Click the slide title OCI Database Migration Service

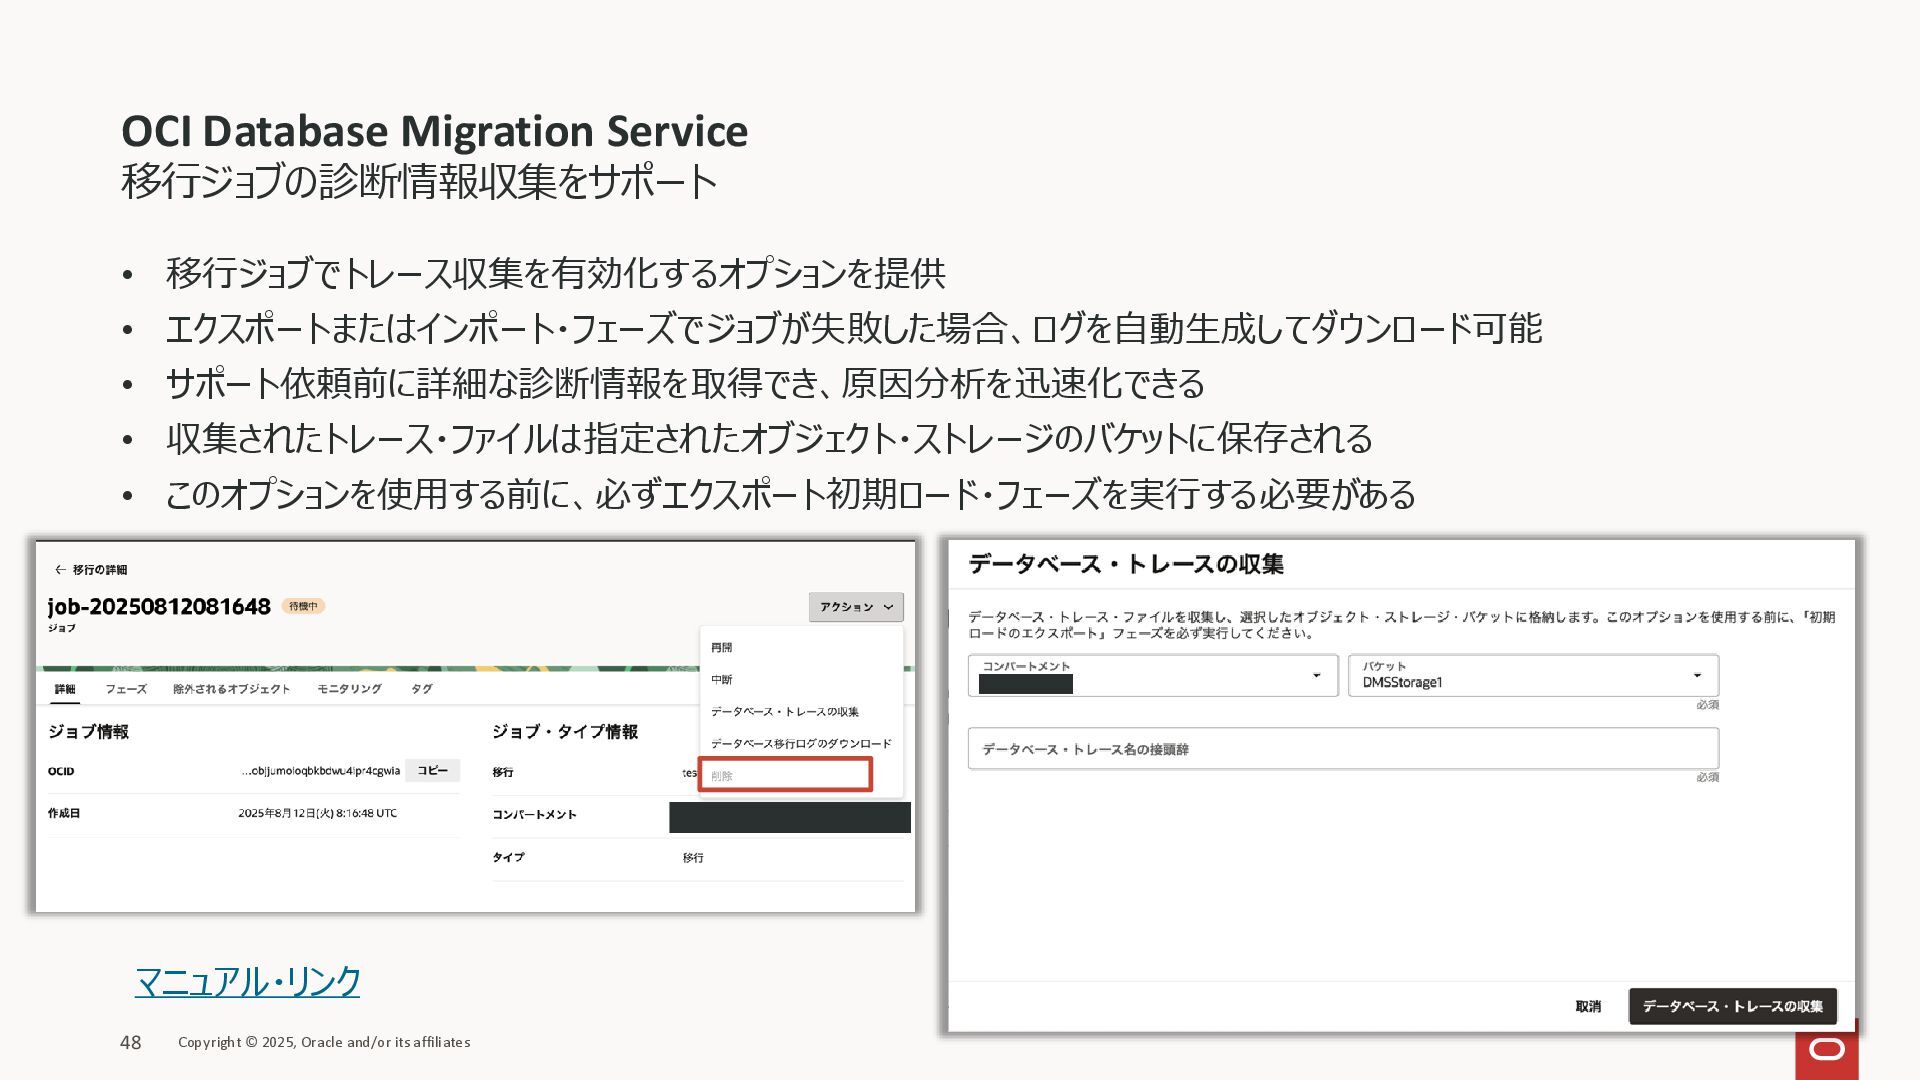434,131
